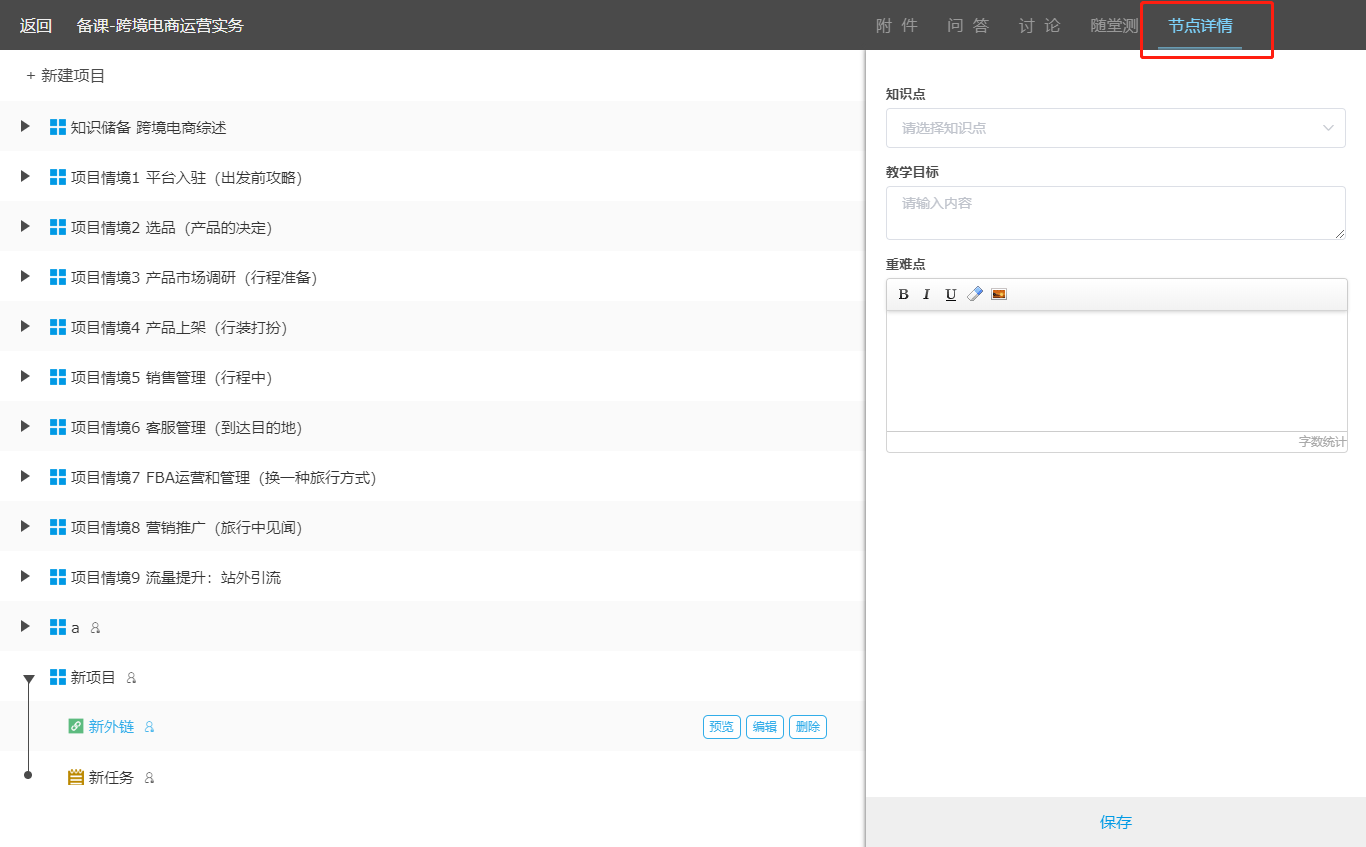The height and width of the screenshot is (847, 1366).
Task: Switch to the 讨论 tab
Action: [x=1040, y=26]
